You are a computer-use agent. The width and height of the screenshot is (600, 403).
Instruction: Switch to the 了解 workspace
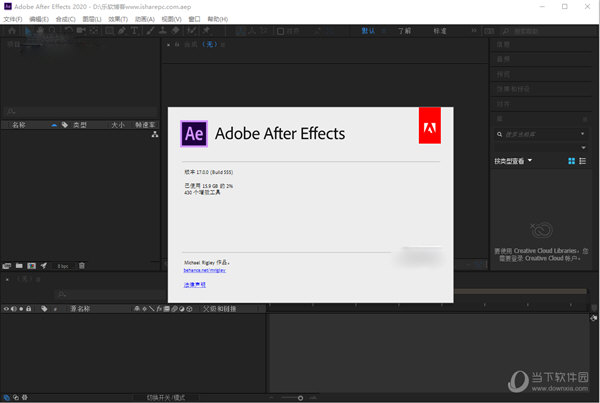click(x=404, y=31)
